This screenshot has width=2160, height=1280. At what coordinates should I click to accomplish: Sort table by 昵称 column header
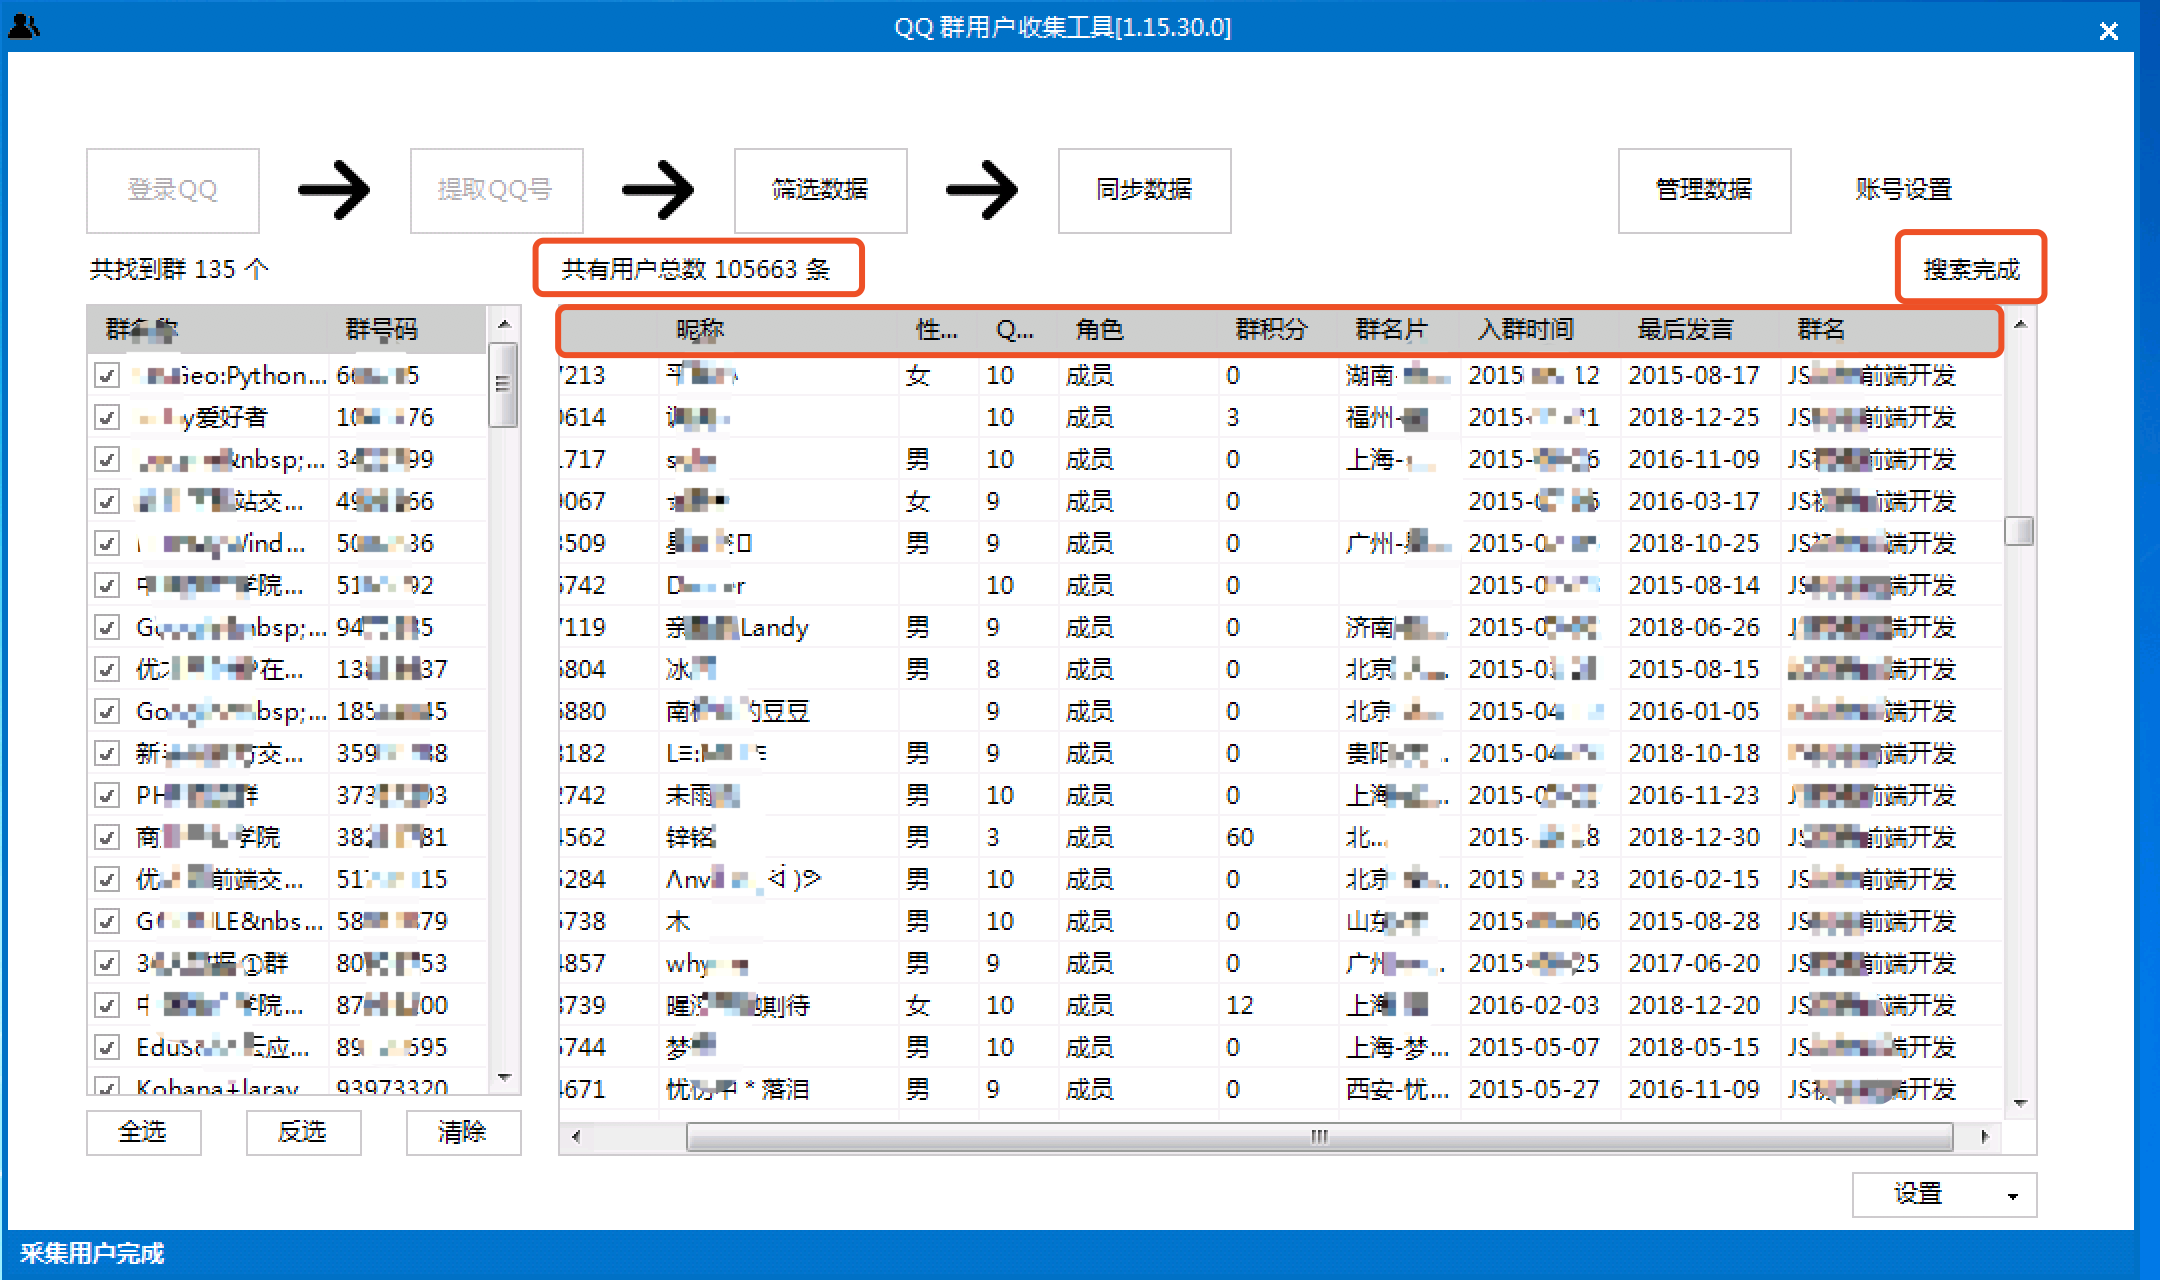pyautogui.click(x=700, y=330)
